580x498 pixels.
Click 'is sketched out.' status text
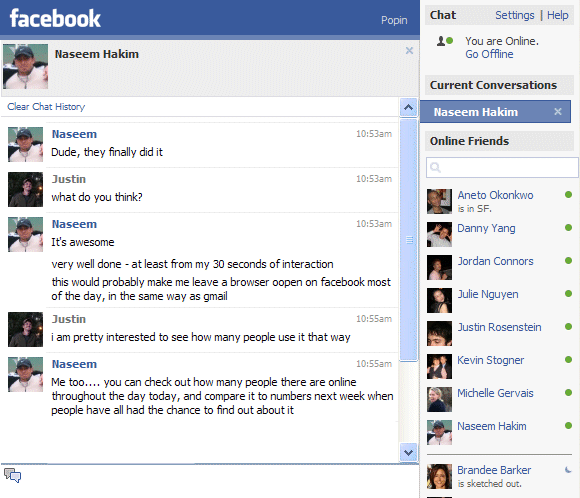[x=489, y=484]
